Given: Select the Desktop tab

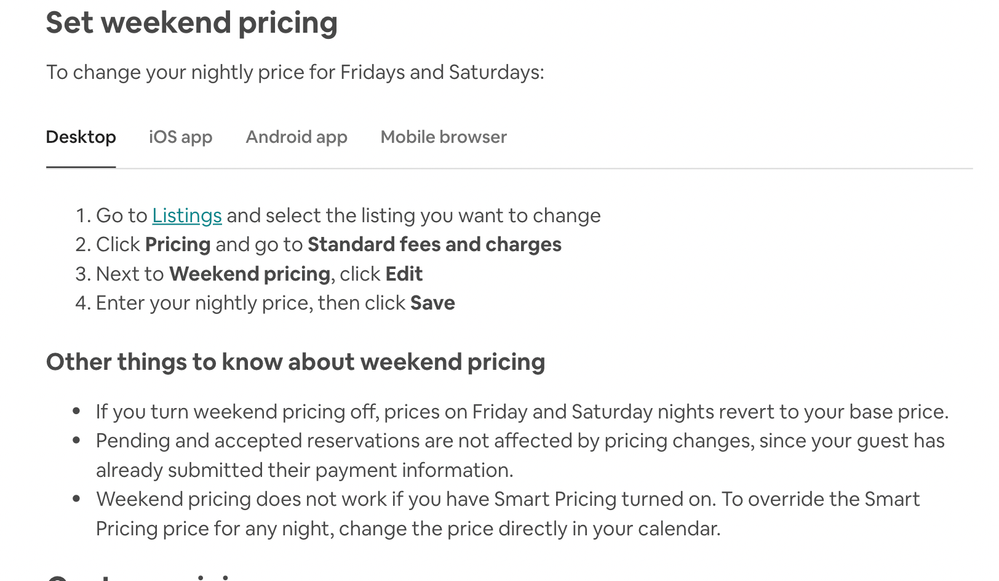Looking at the screenshot, I should pyautogui.click(x=81, y=137).
